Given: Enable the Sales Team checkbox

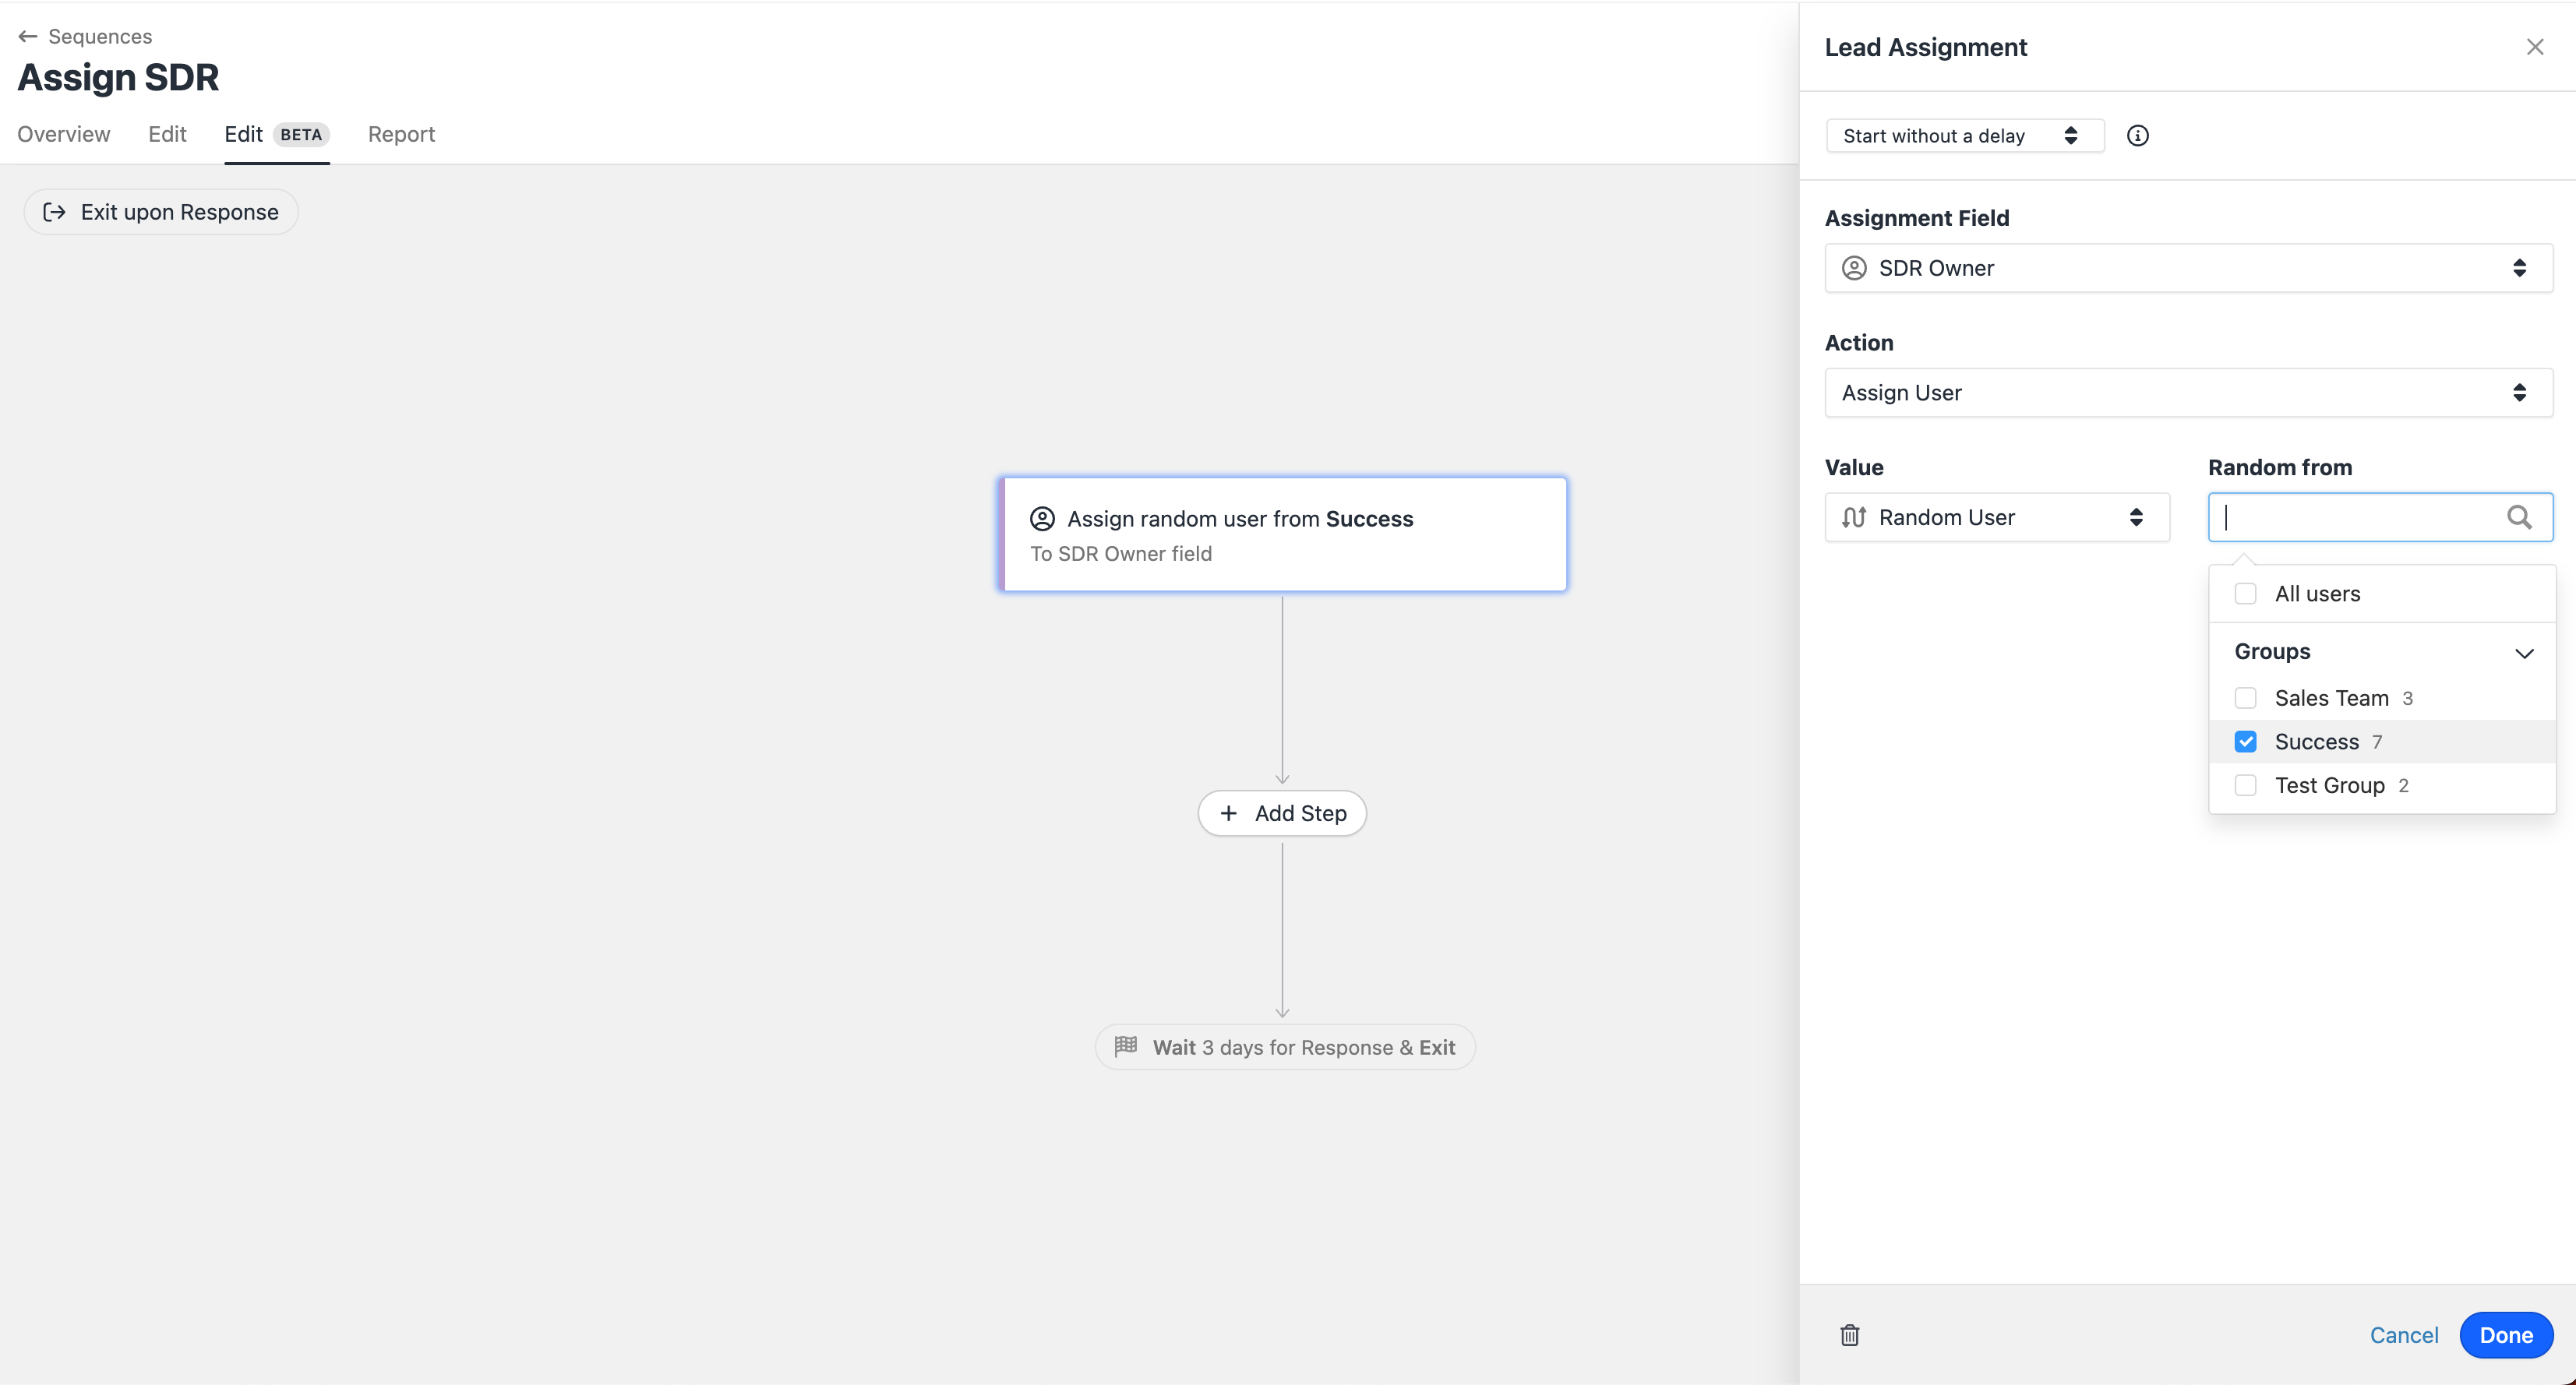Looking at the screenshot, I should [x=2247, y=698].
